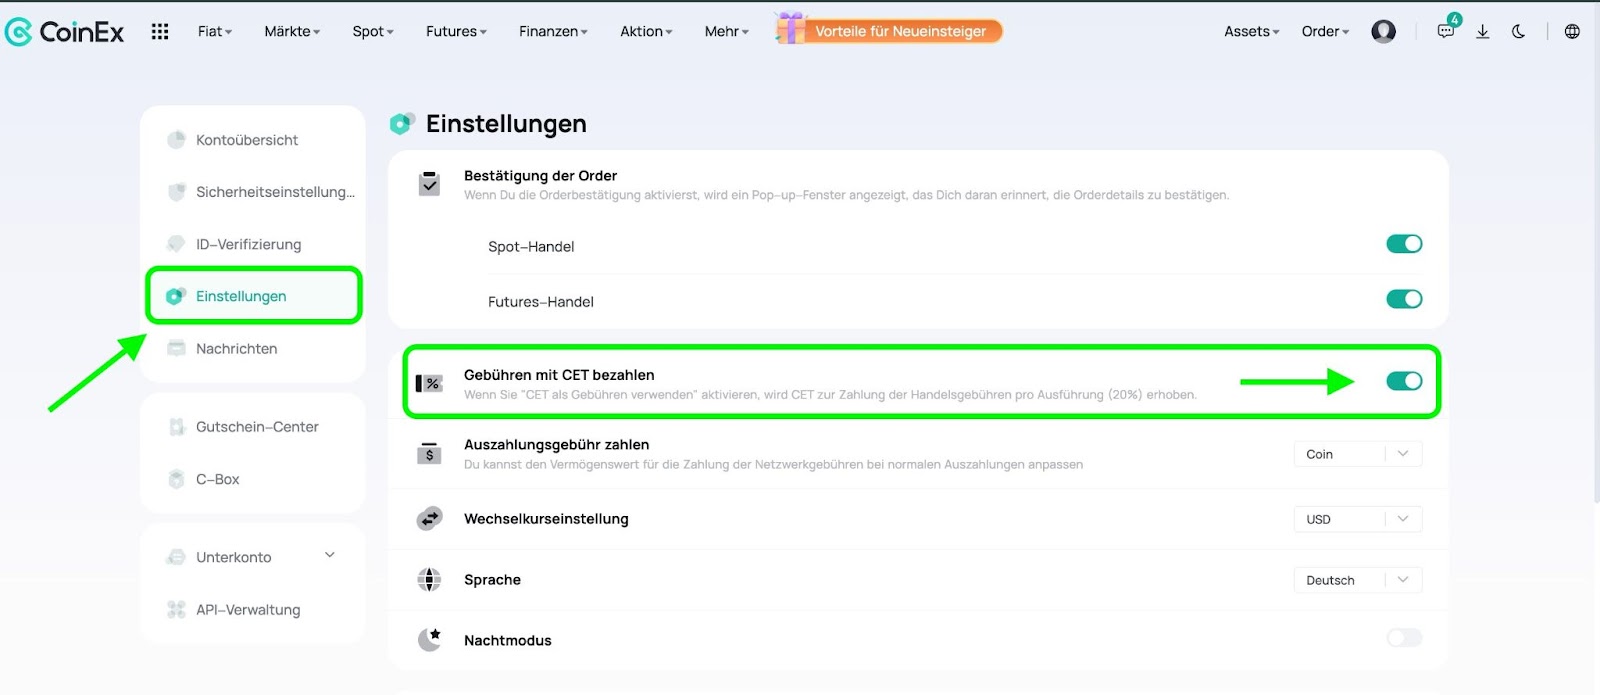This screenshot has height=695, width=1600.
Task: Click the Futures-Handel label
Action: point(541,301)
